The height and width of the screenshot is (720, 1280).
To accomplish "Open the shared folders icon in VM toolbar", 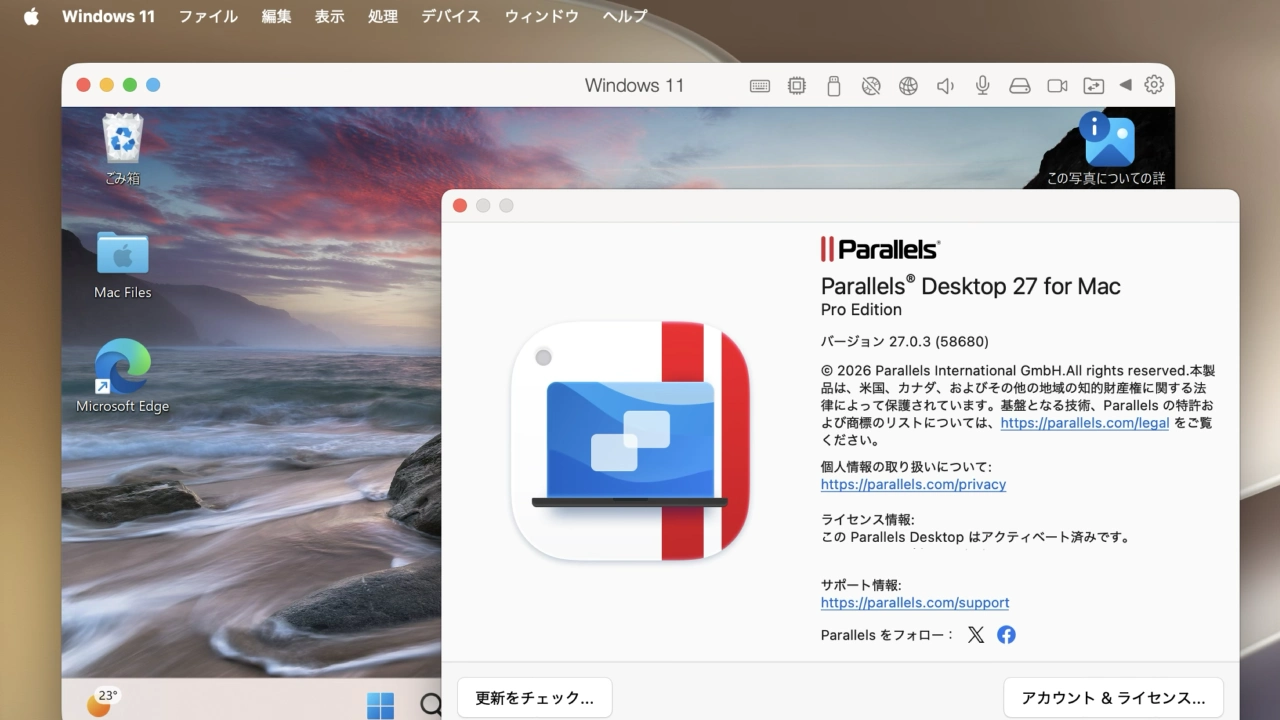I will coord(1094,86).
